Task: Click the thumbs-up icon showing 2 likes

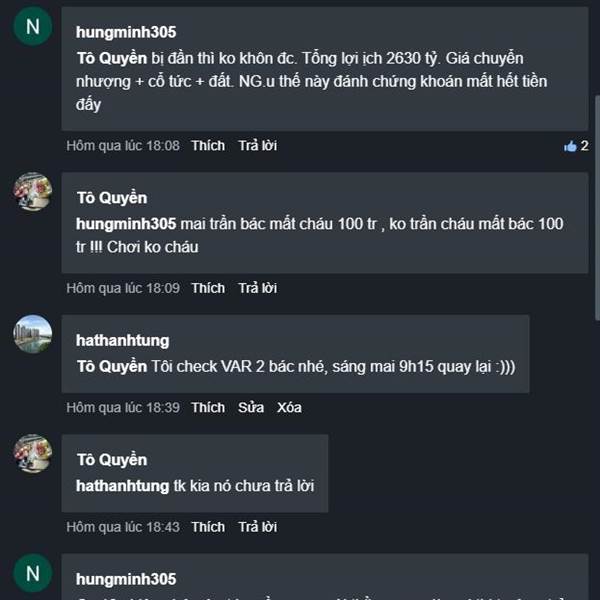Action: (571, 146)
